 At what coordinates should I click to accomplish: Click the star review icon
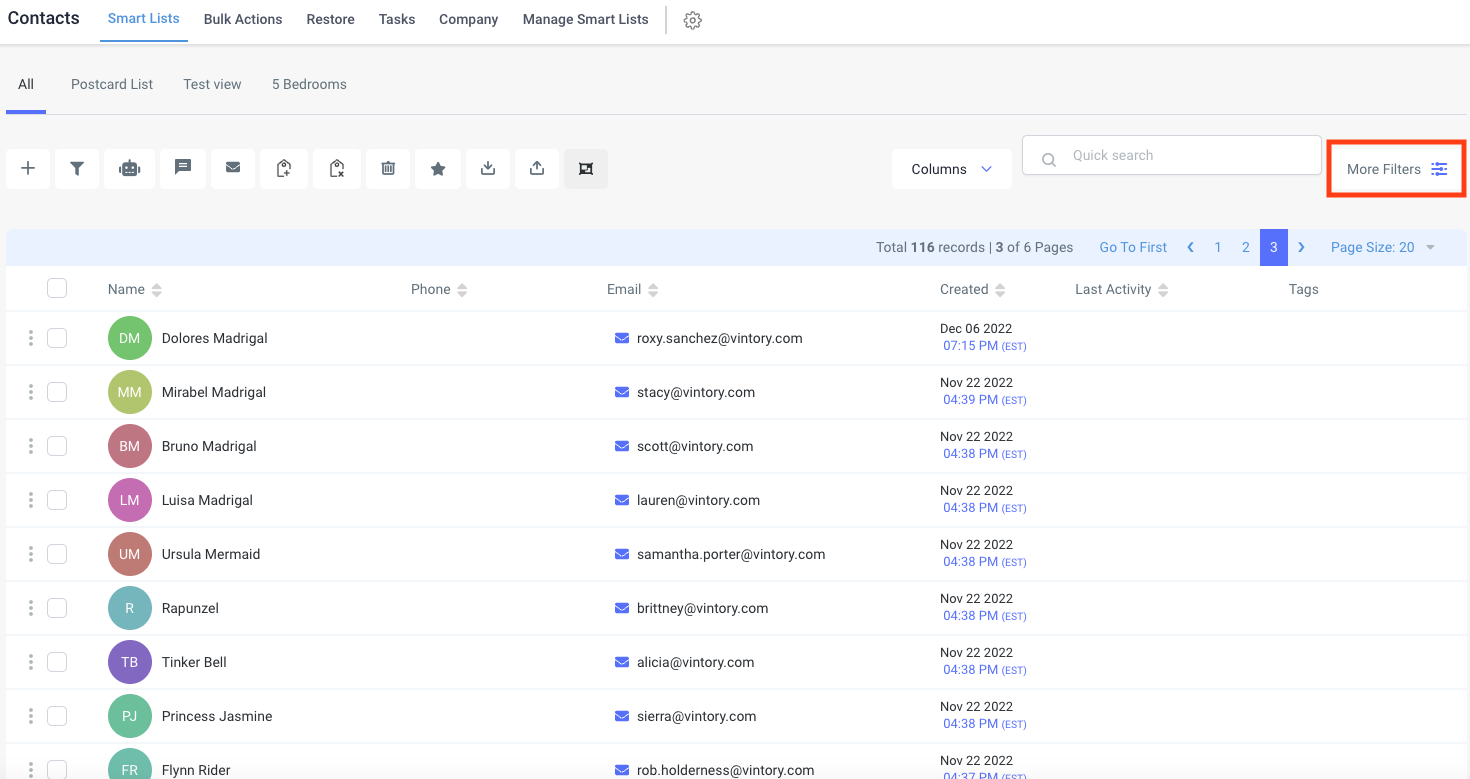click(x=438, y=169)
